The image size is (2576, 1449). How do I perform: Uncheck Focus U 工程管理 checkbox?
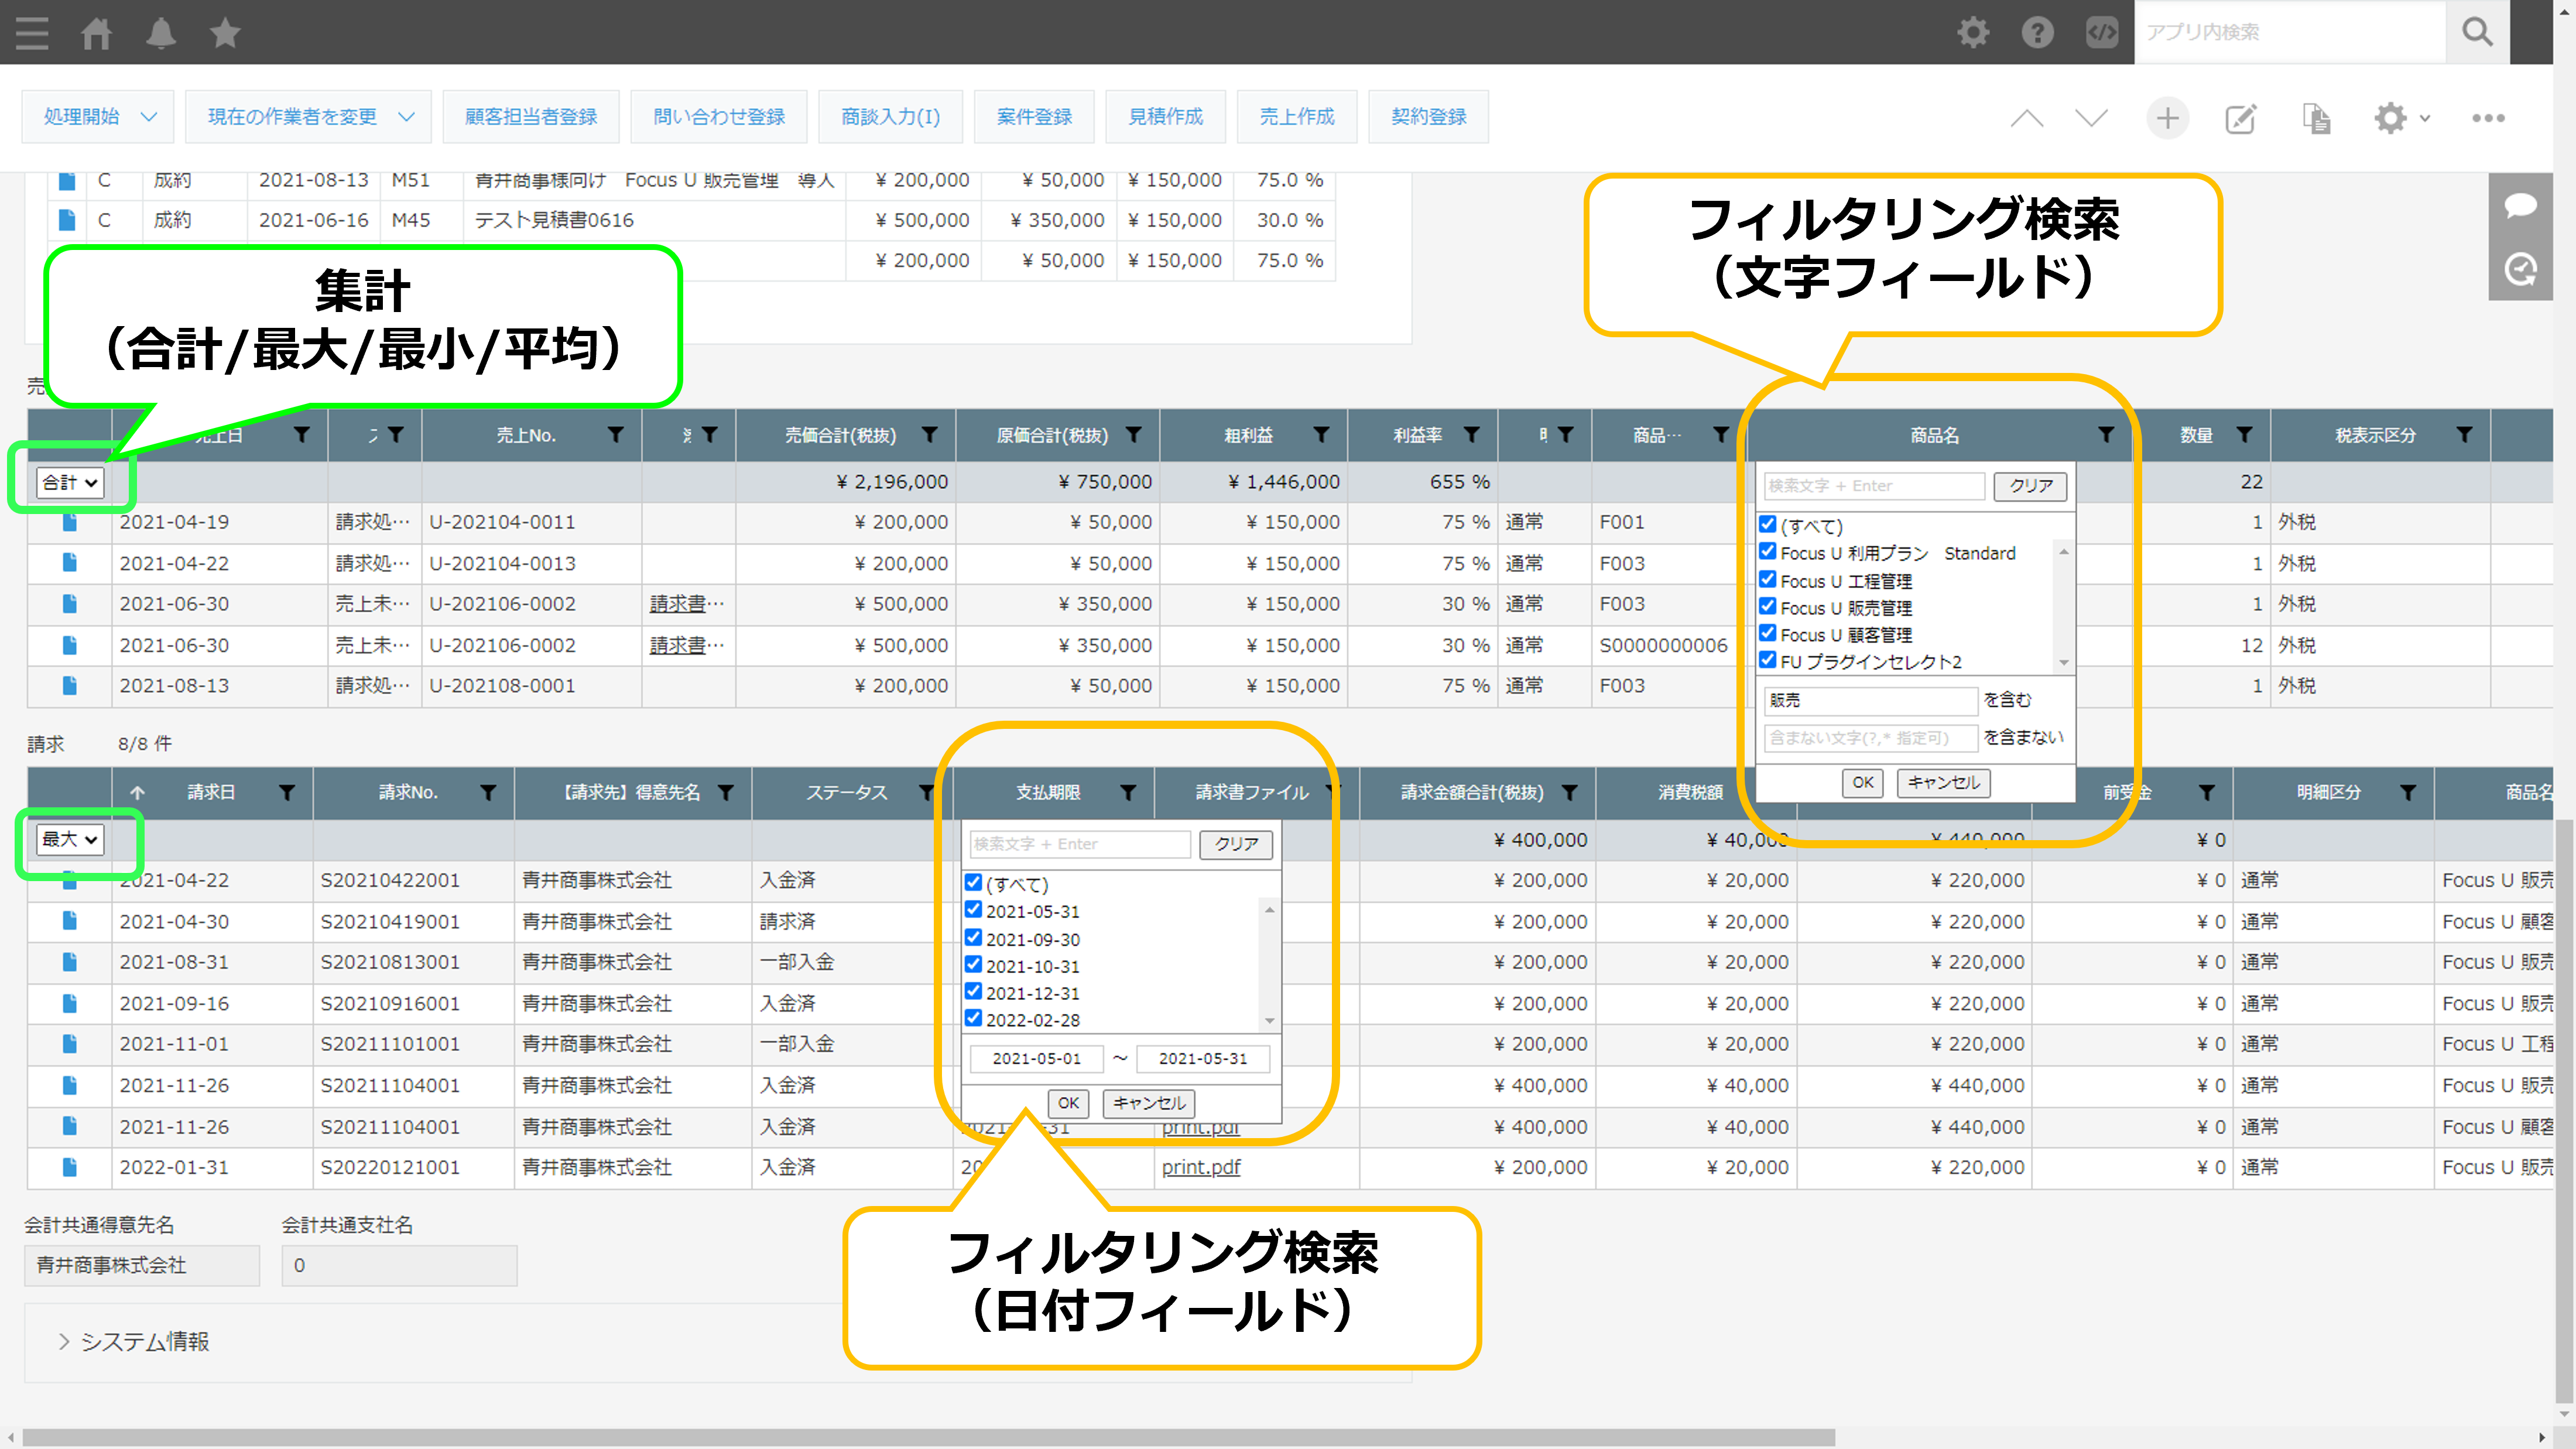[1768, 580]
